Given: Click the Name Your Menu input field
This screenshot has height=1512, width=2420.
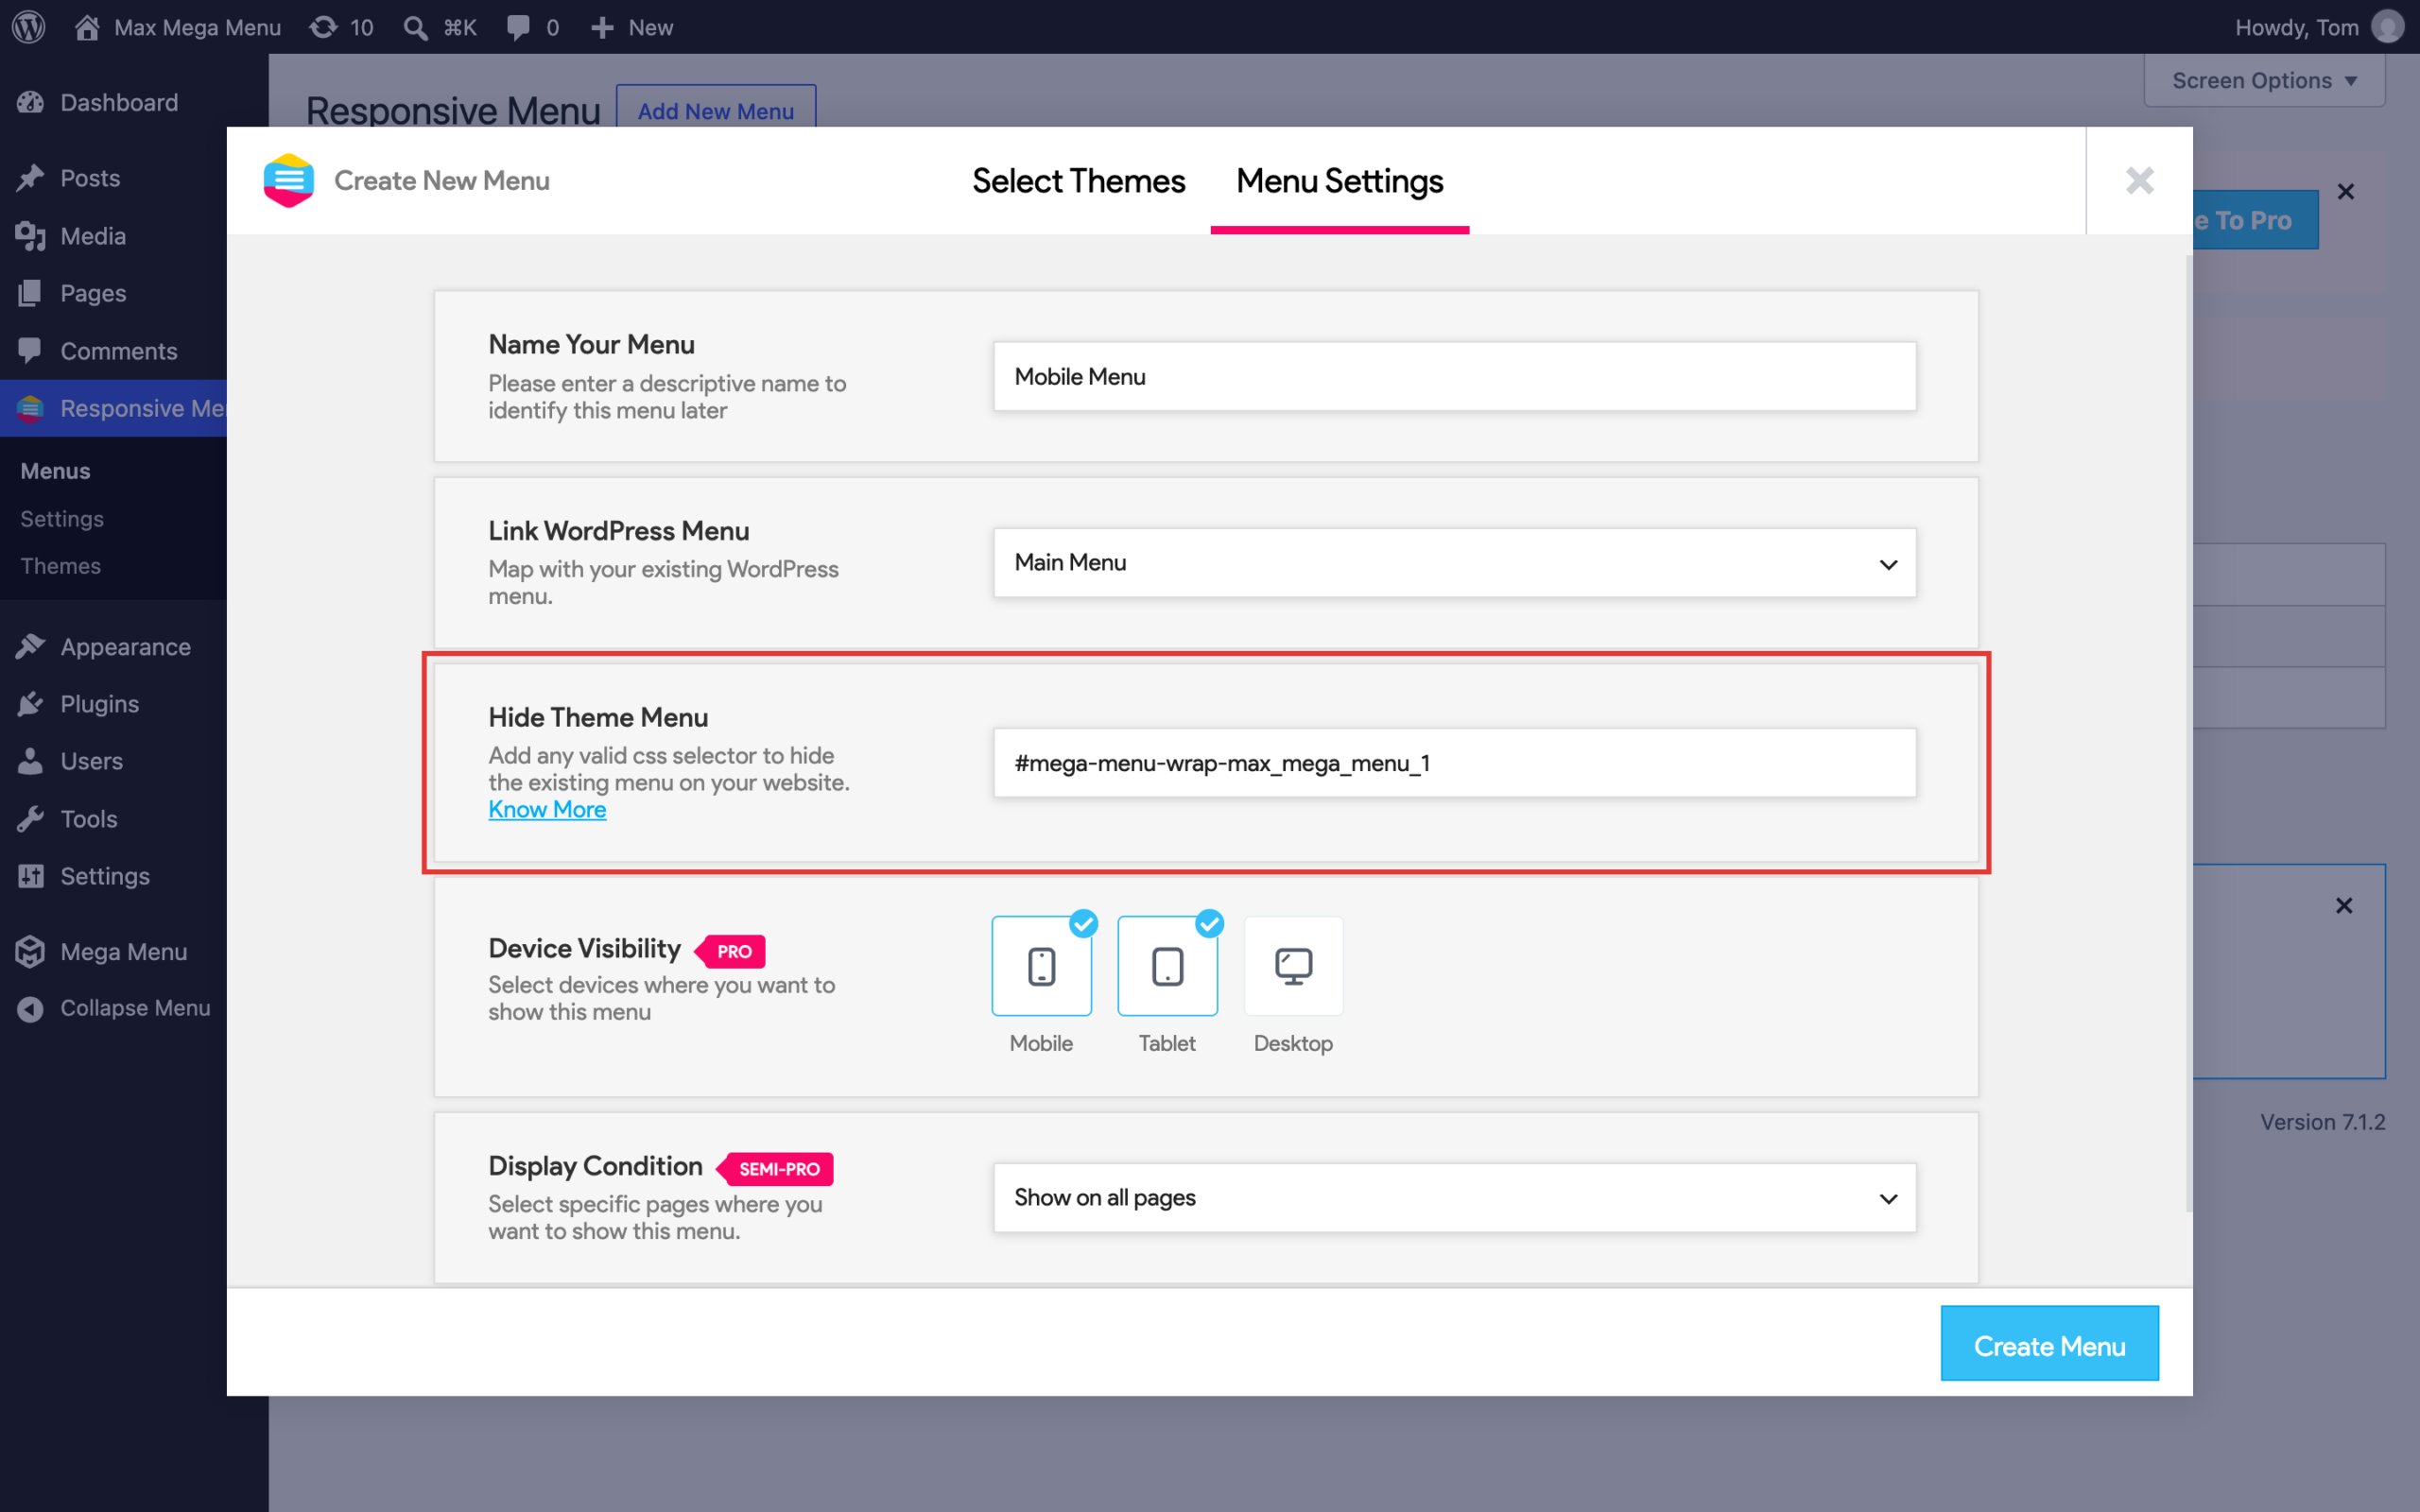Looking at the screenshot, I should pos(1454,377).
